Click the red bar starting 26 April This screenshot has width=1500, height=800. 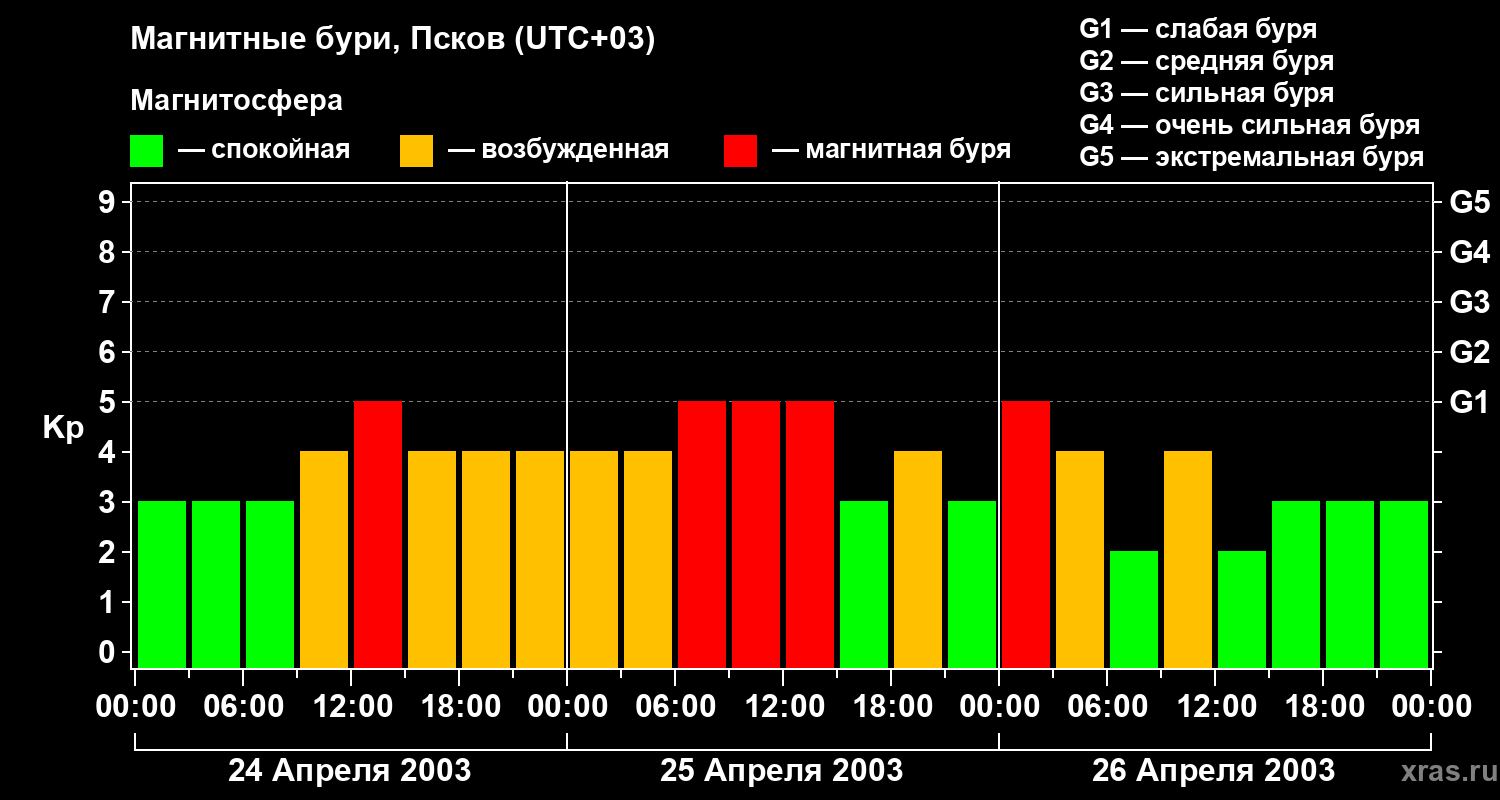pyautogui.click(x=1026, y=534)
